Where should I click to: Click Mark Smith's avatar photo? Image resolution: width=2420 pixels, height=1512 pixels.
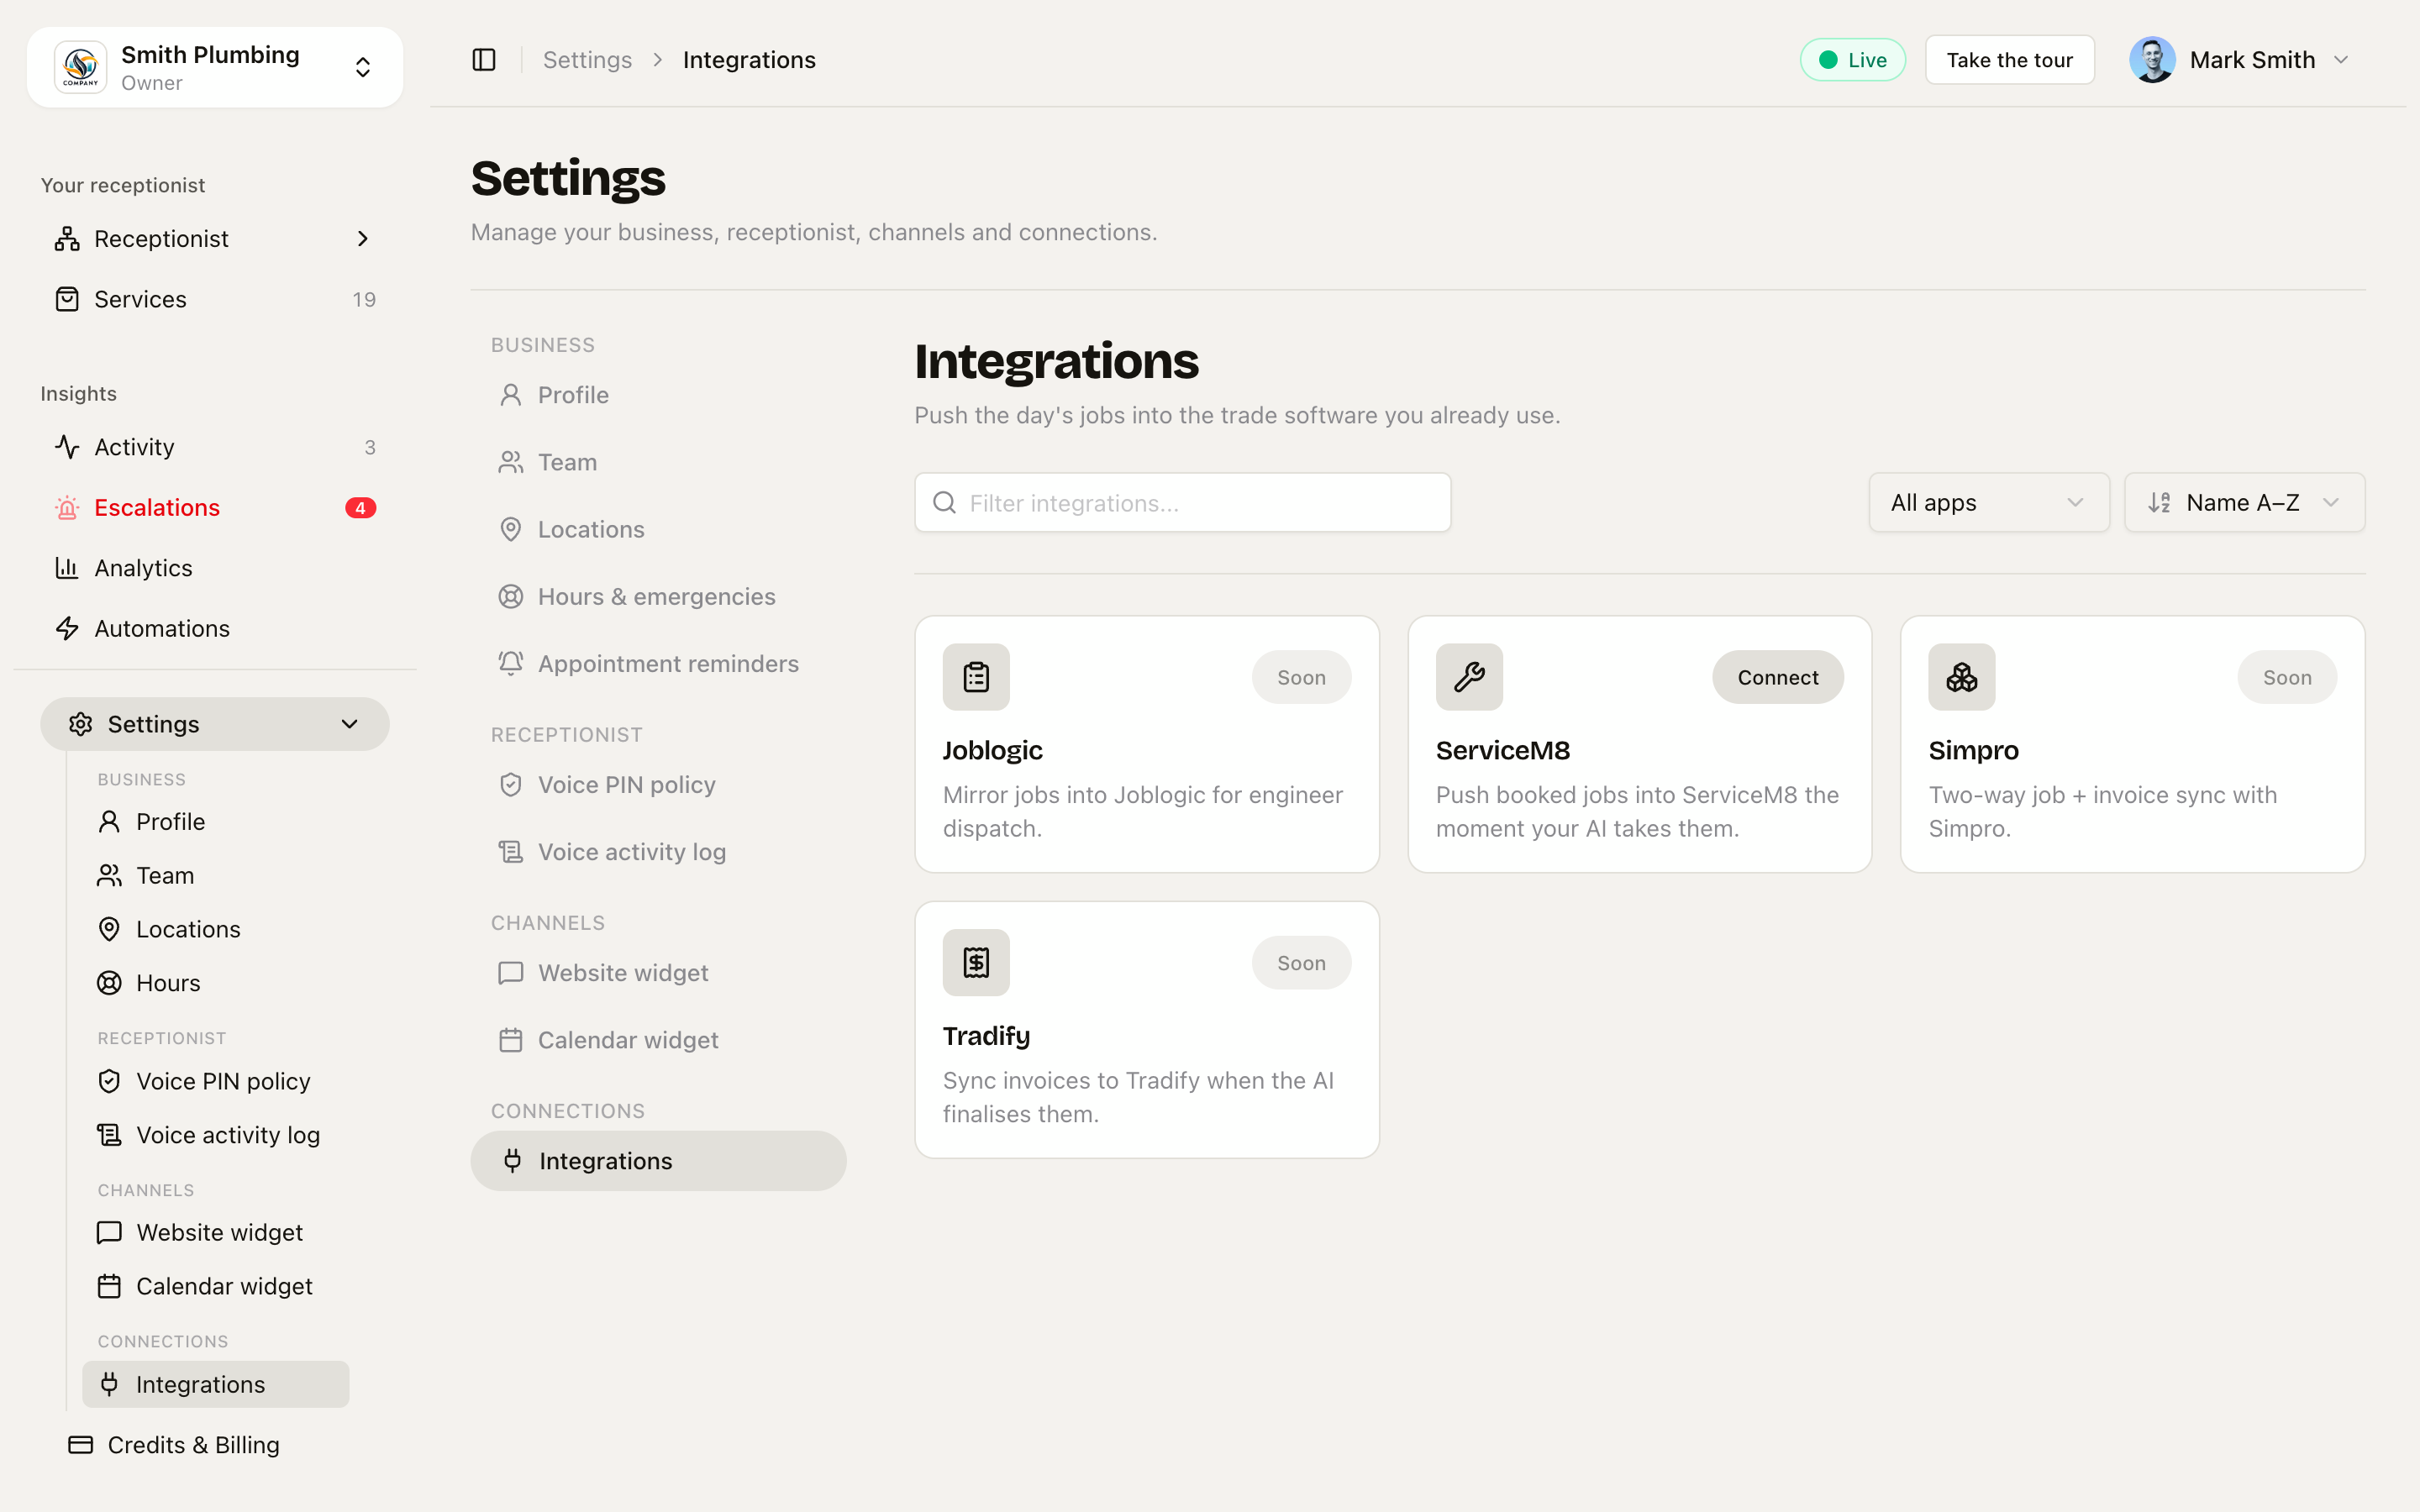coord(2152,60)
